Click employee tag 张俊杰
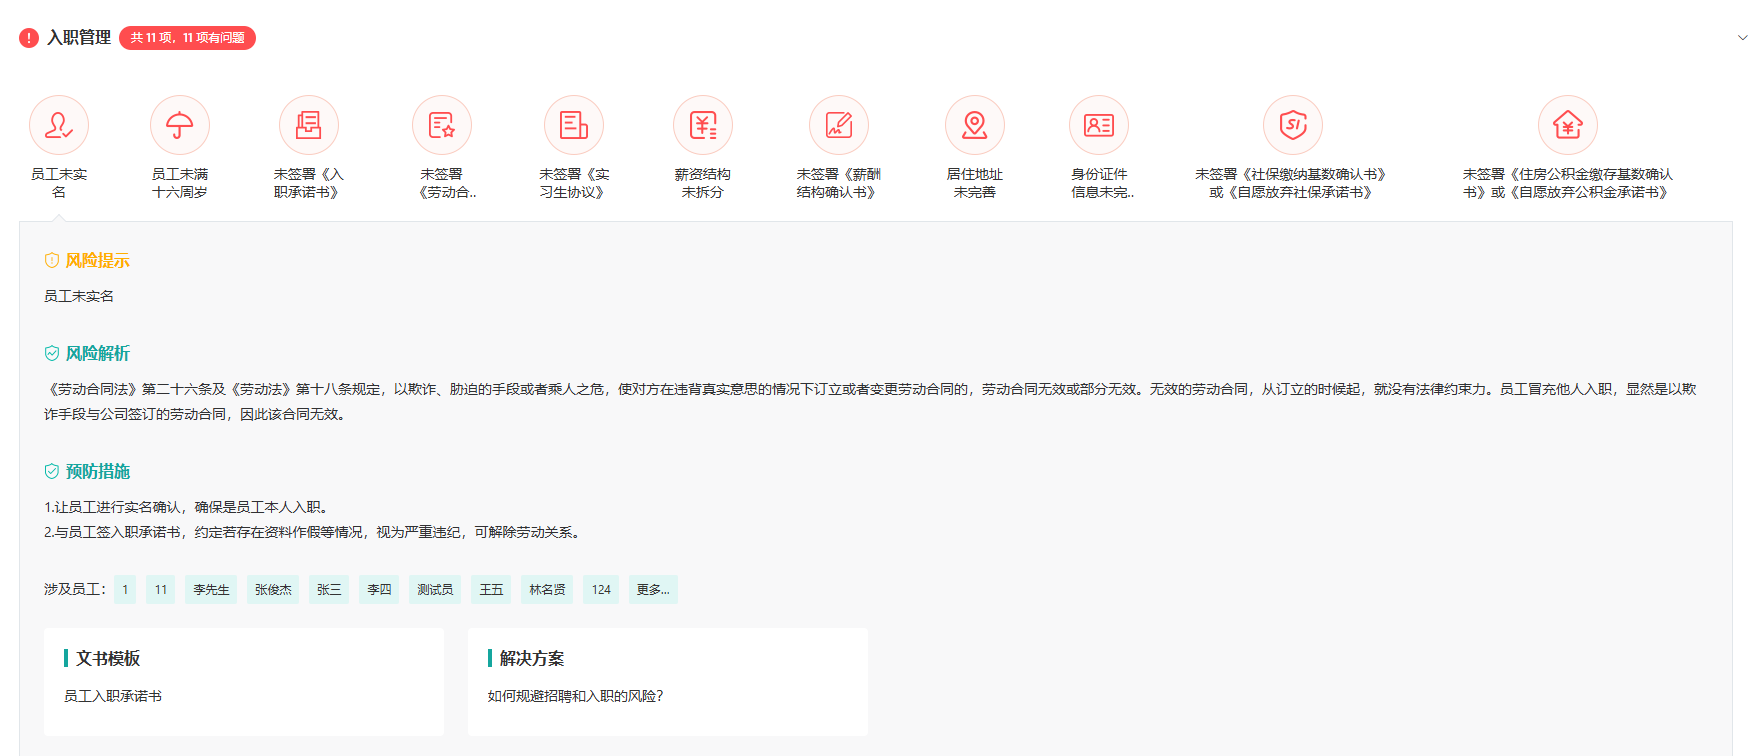This screenshot has width=1761, height=756. pos(273,590)
